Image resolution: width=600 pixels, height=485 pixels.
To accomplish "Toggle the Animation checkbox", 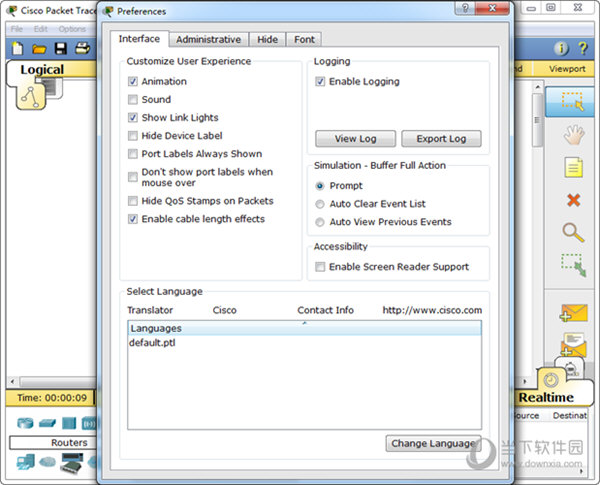I will [x=133, y=82].
